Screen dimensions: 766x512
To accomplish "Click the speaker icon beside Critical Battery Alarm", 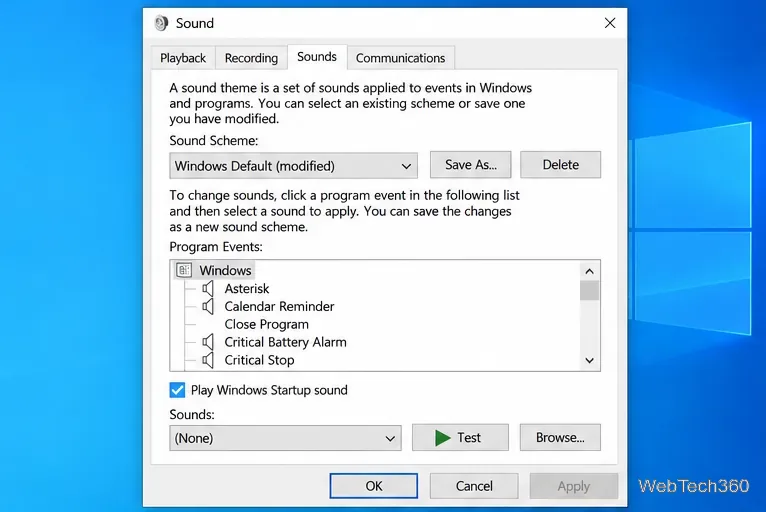I will (x=208, y=342).
